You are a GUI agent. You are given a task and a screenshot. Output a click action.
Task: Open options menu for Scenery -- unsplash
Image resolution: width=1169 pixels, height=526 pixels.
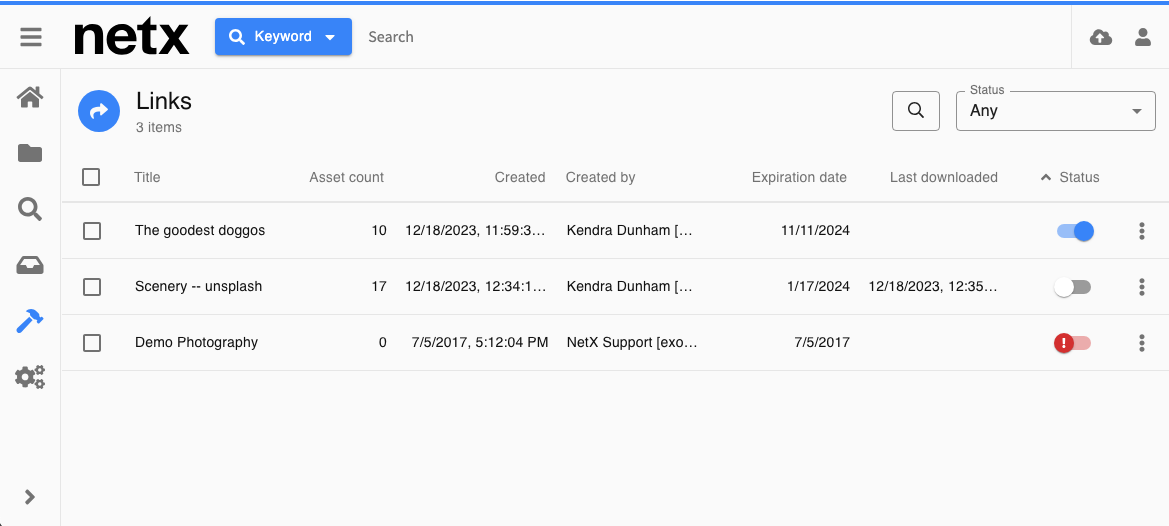(1141, 287)
